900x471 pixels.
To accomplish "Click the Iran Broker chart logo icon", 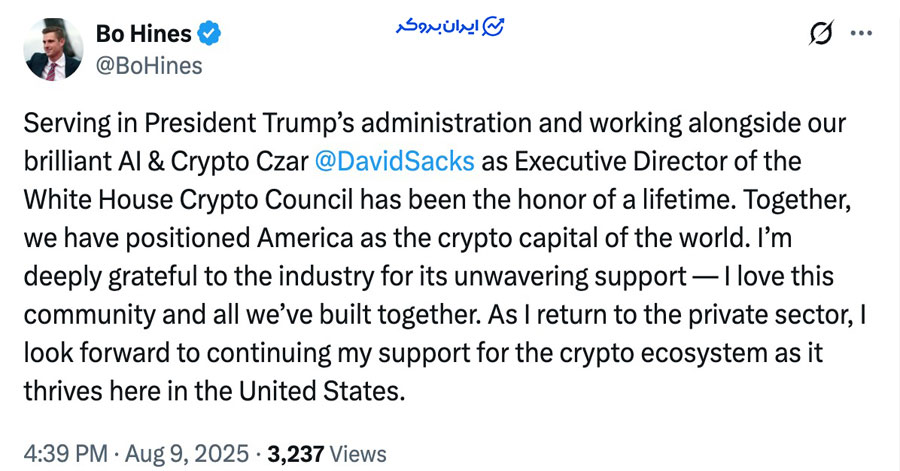I will click(493, 26).
